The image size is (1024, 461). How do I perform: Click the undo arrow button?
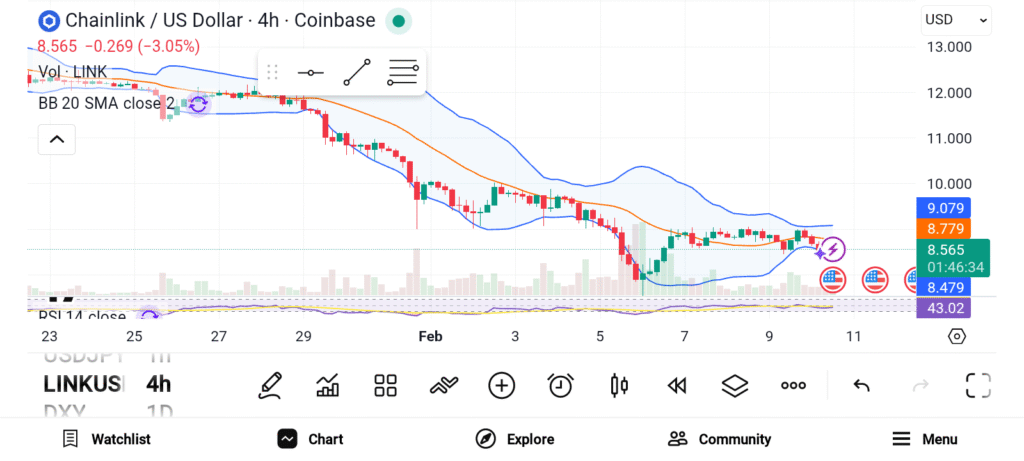(861, 385)
